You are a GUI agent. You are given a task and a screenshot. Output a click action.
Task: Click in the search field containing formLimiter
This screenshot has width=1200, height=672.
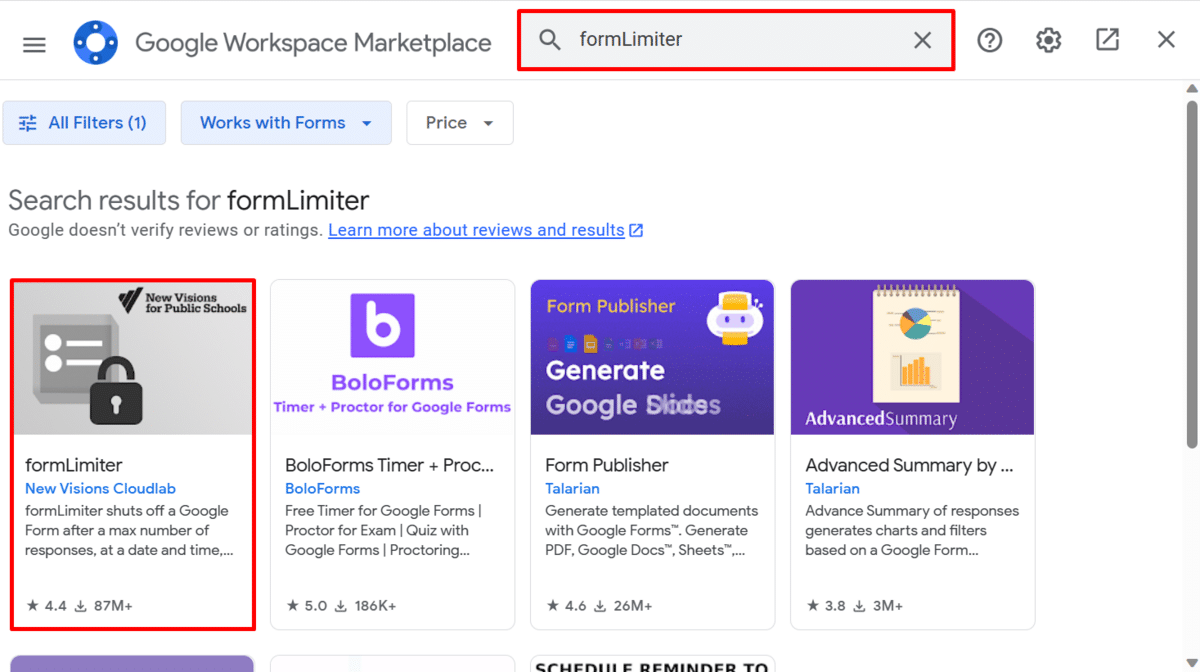click(x=736, y=40)
